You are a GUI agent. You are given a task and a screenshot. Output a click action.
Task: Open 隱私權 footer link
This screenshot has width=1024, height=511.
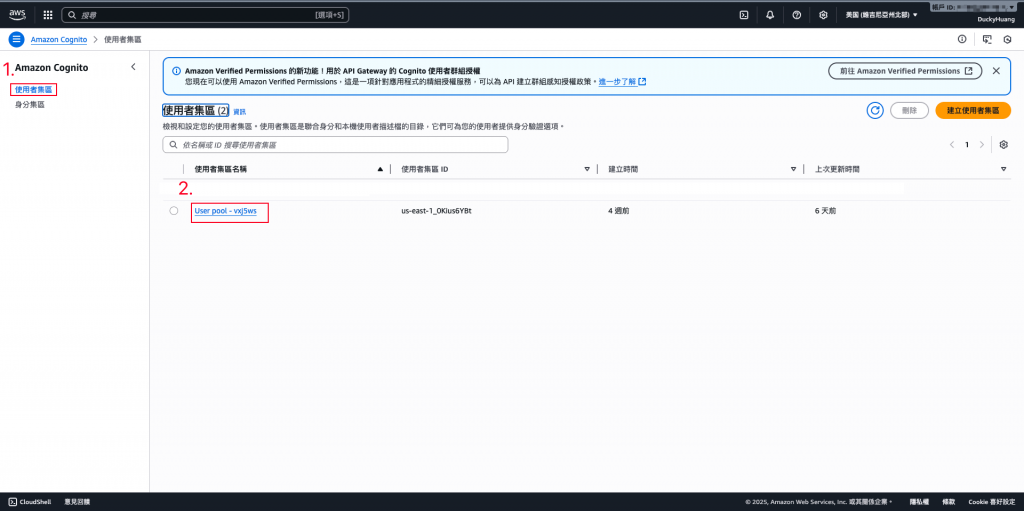(x=919, y=502)
